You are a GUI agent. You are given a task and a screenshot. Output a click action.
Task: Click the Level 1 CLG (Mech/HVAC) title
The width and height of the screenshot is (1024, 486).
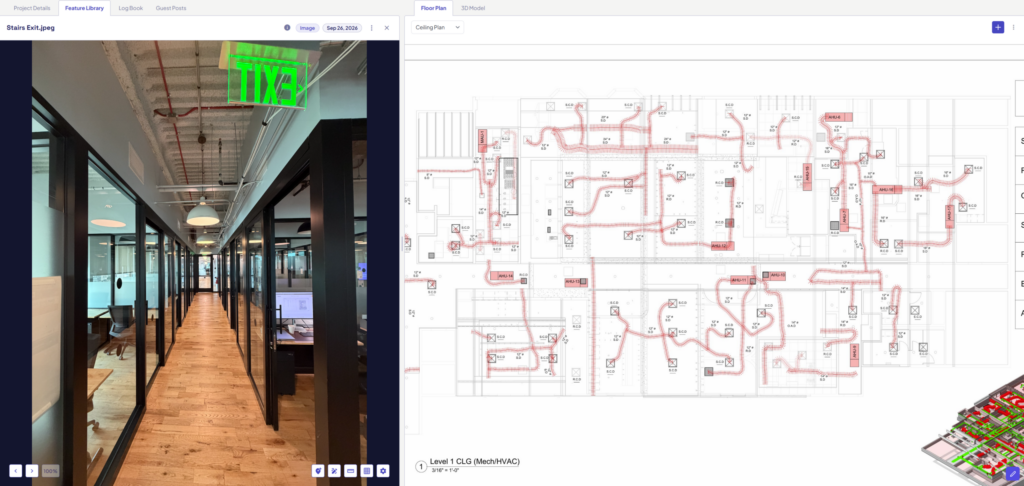coord(475,462)
